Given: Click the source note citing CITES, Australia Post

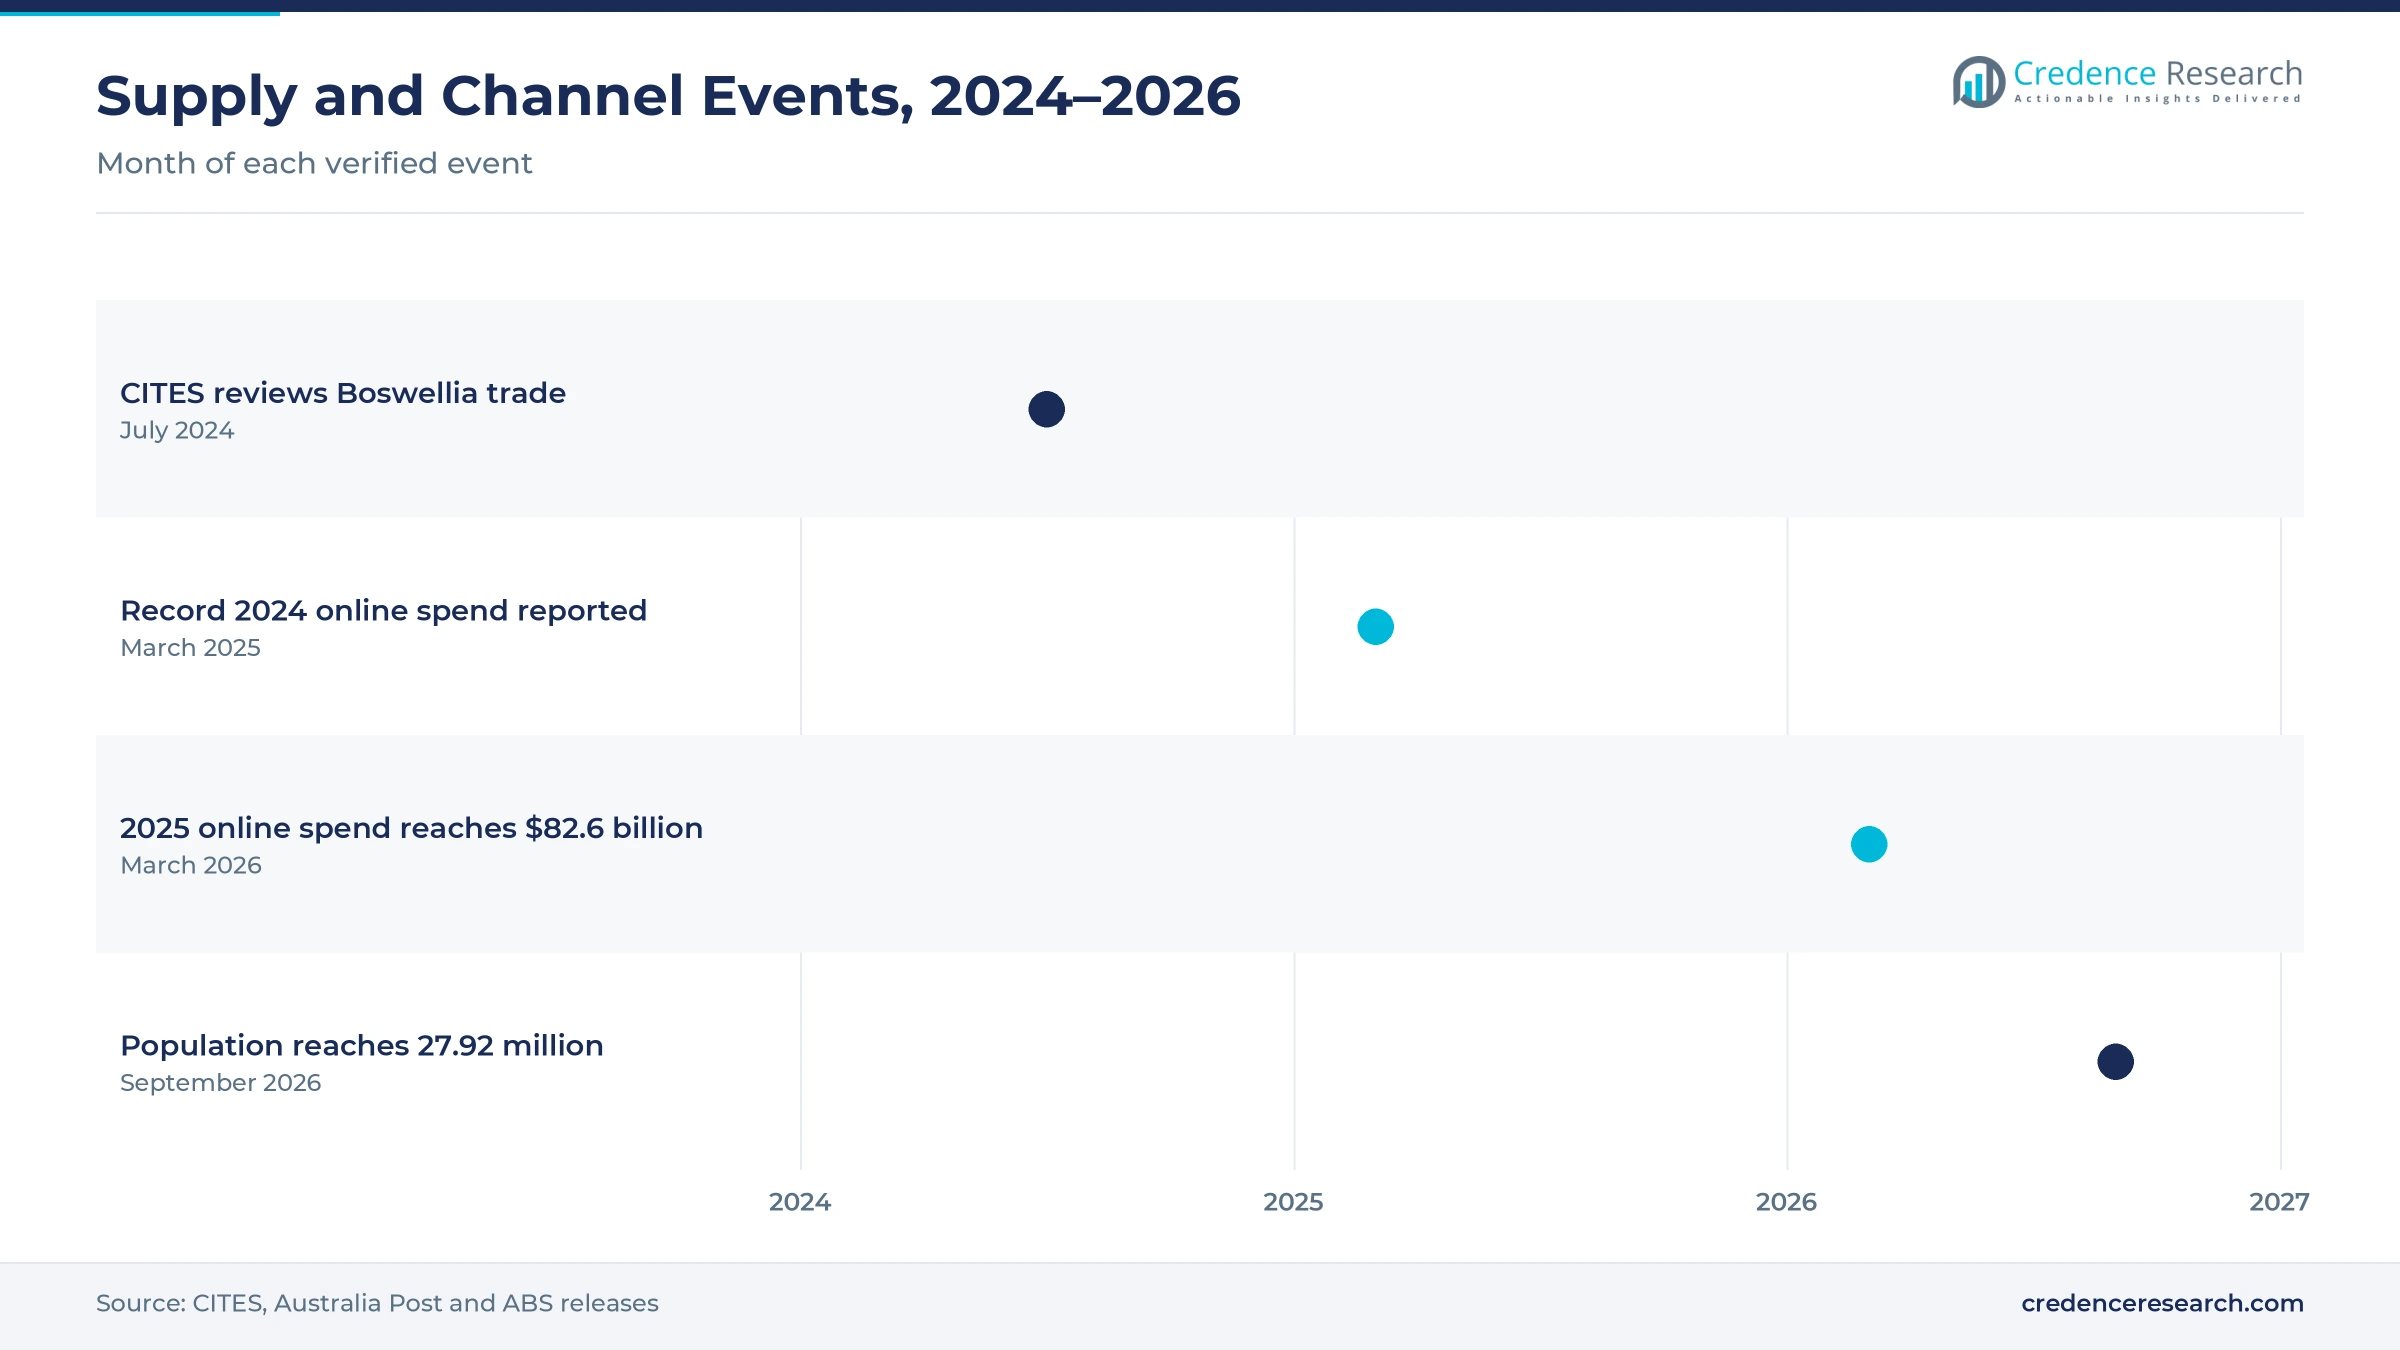Looking at the screenshot, I should 377,1303.
